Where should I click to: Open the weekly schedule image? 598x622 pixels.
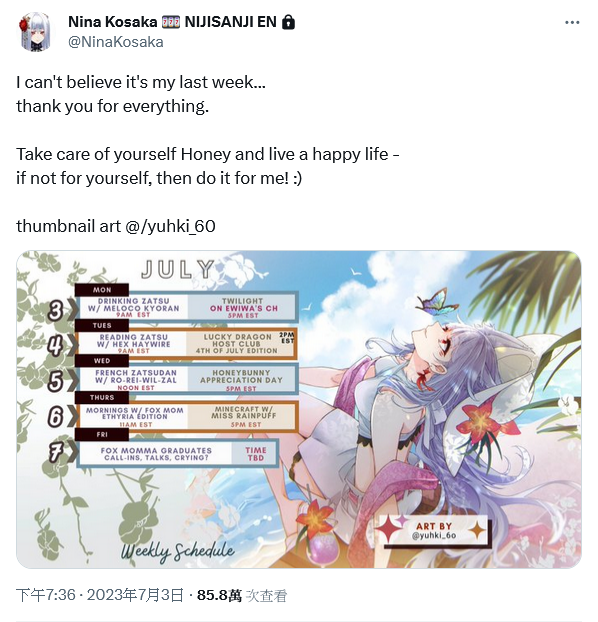pos(299,409)
